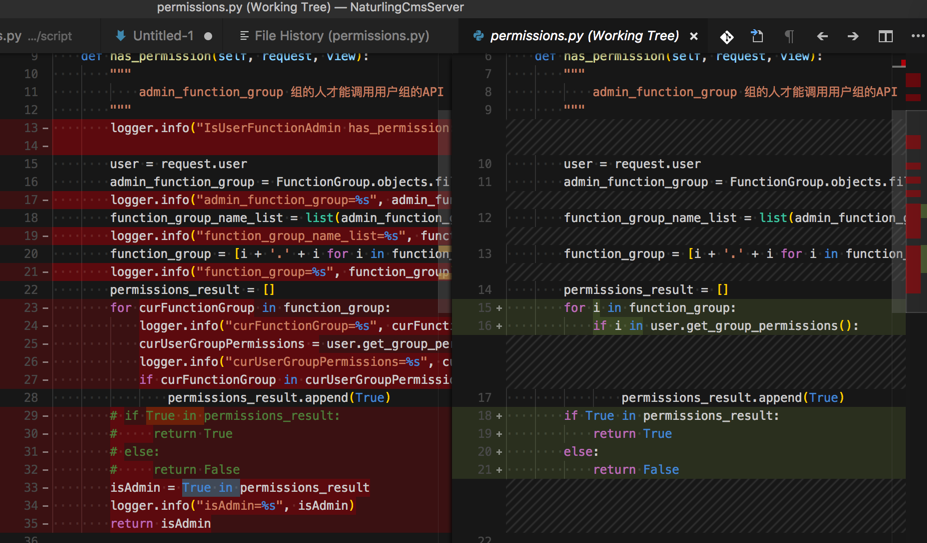Click line number 18 in right pane gutter

coord(484,415)
